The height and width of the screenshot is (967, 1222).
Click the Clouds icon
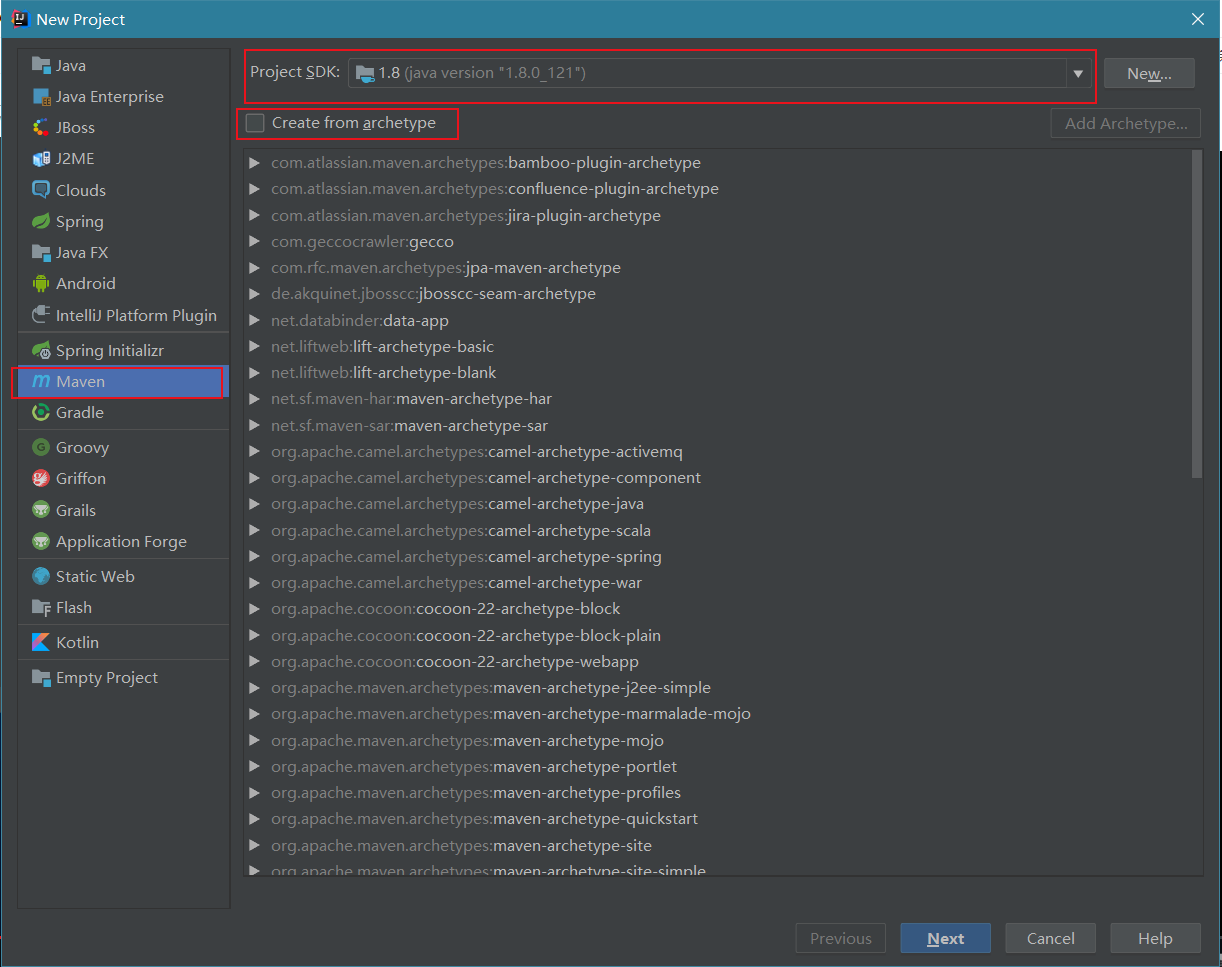click(41, 190)
